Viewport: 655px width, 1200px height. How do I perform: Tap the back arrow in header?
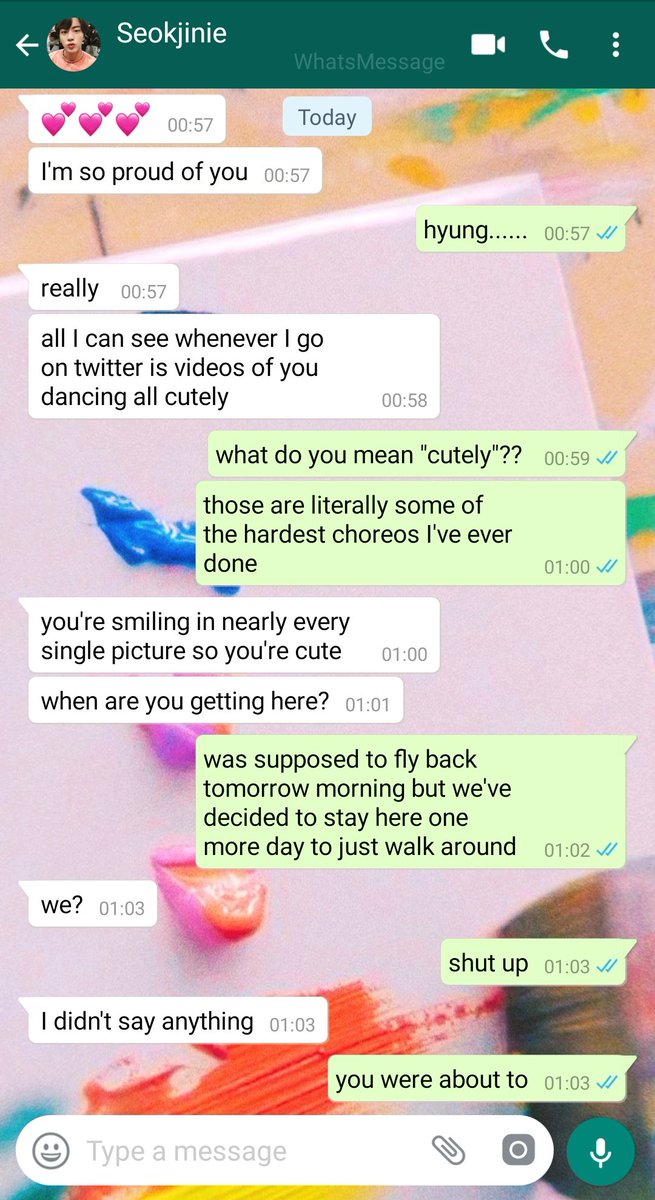tap(27, 45)
